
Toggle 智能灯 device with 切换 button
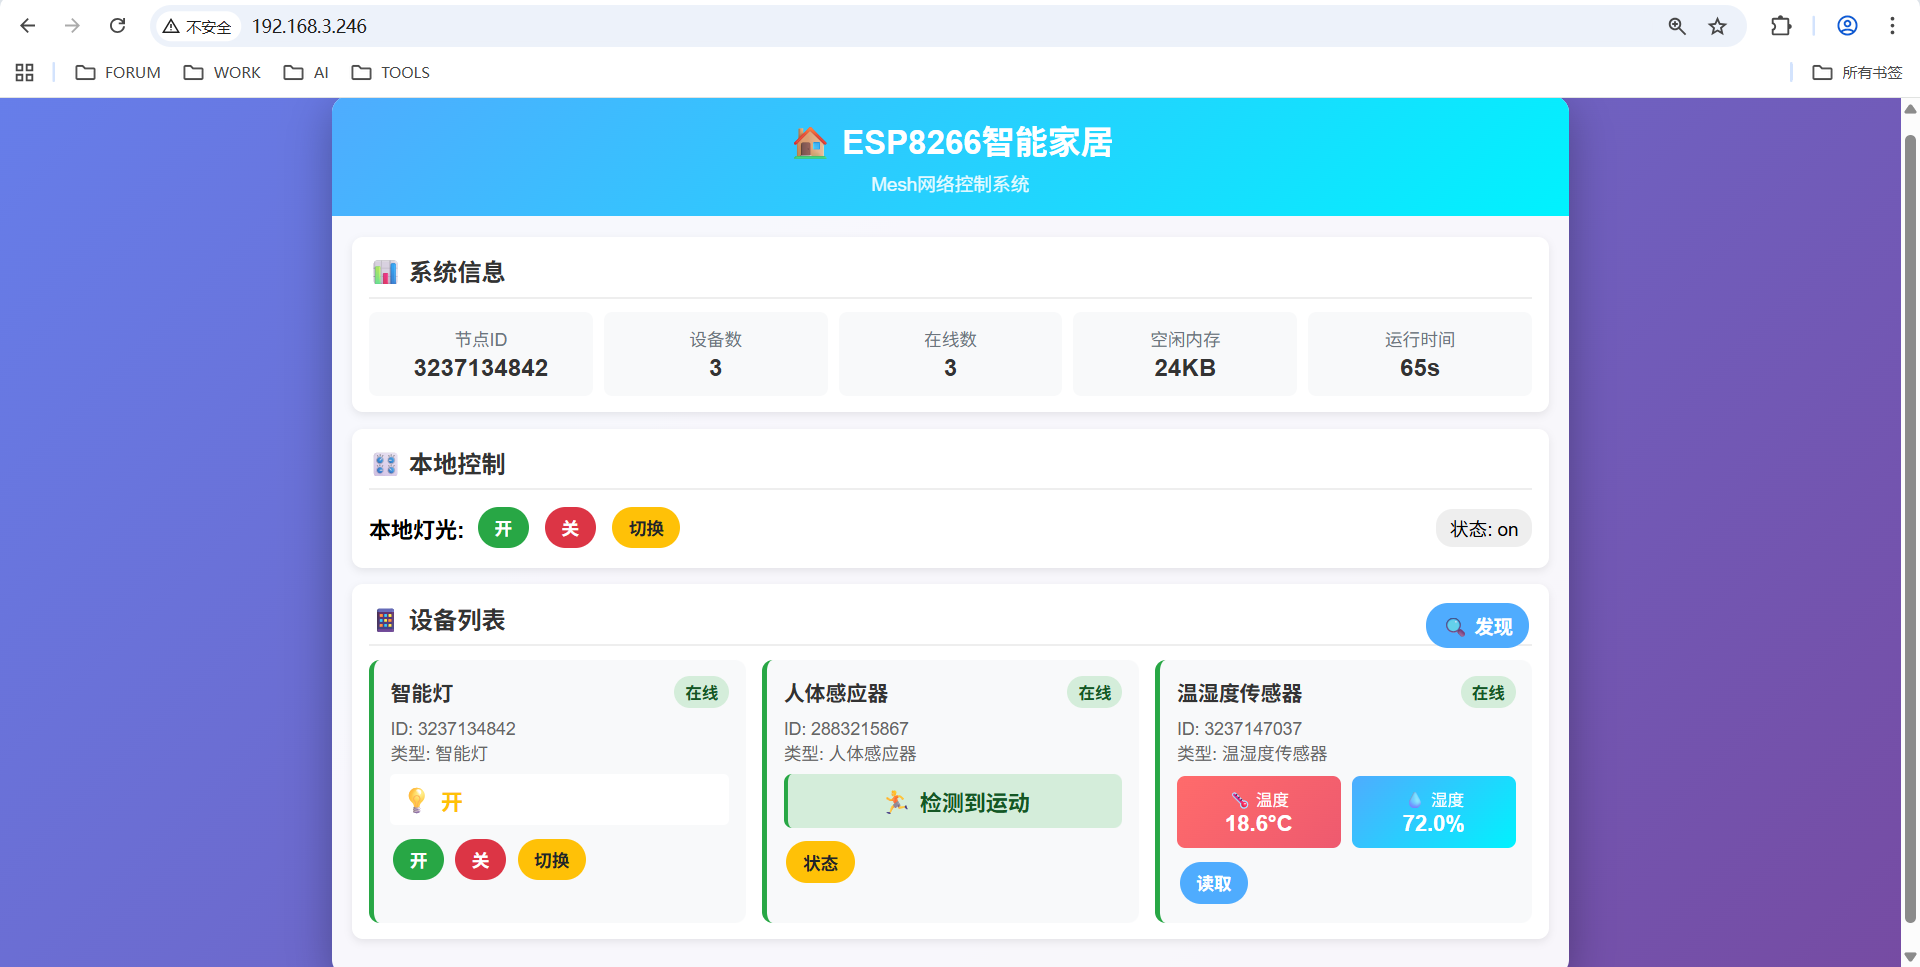point(552,860)
